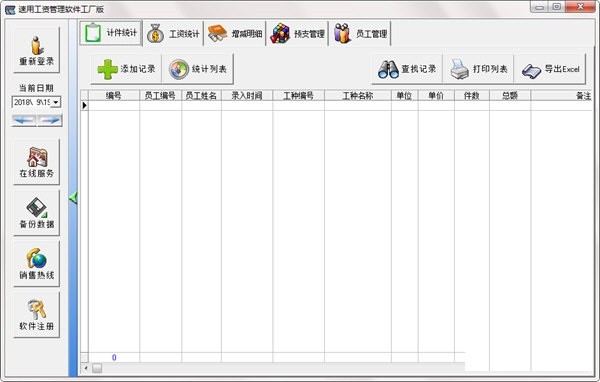Click the 工种编号 column header
Image resolution: width=600 pixels, height=382 pixels.
coord(298,96)
